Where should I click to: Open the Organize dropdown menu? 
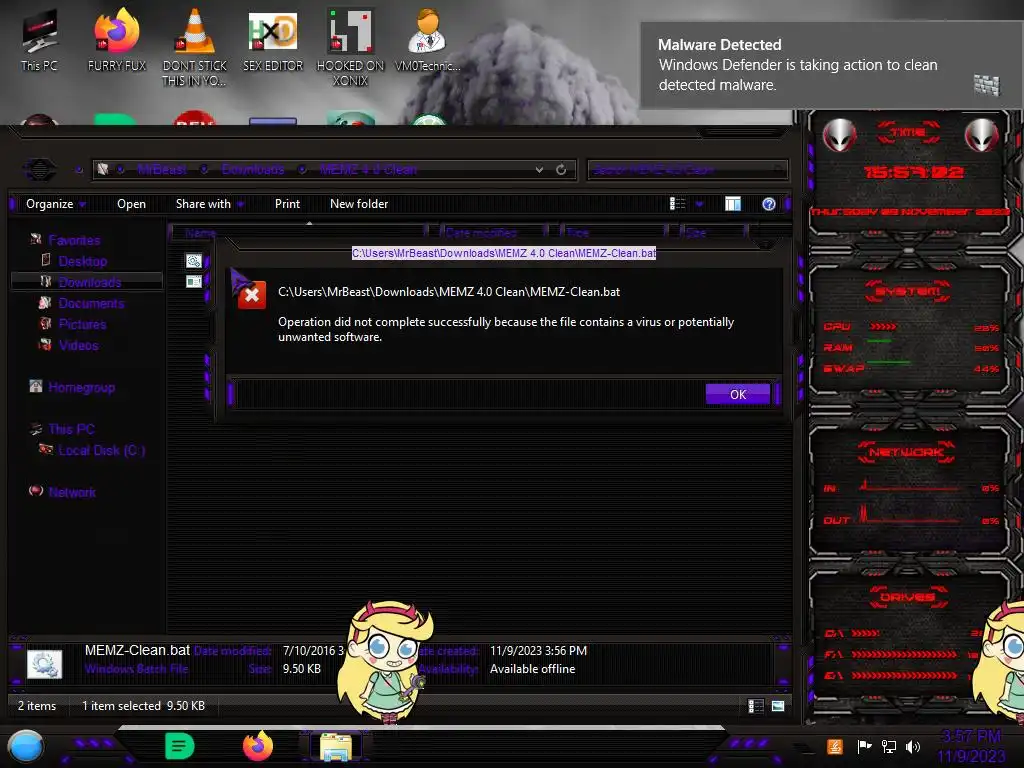pos(55,204)
